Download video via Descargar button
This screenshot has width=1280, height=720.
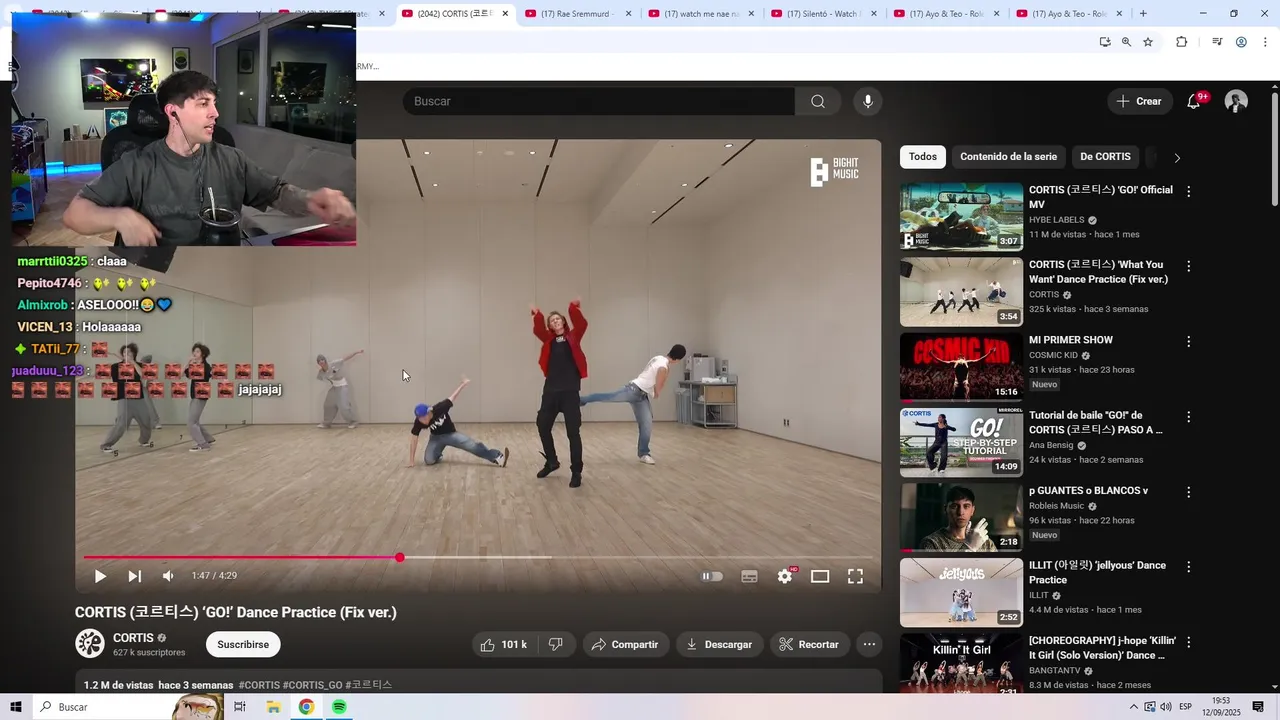(x=719, y=645)
